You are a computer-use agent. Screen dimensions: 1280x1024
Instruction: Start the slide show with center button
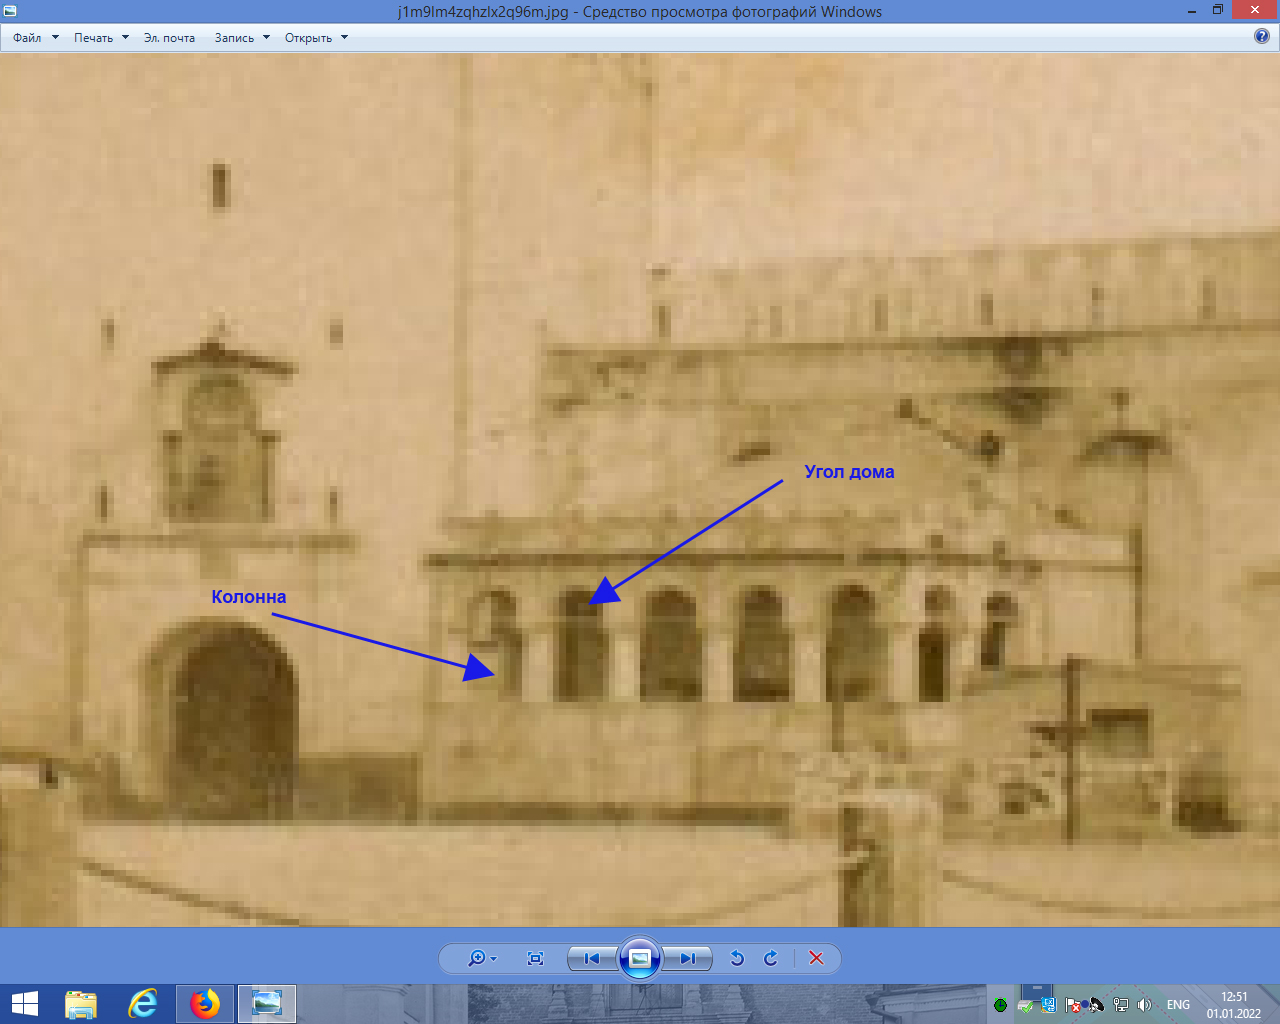click(640, 958)
